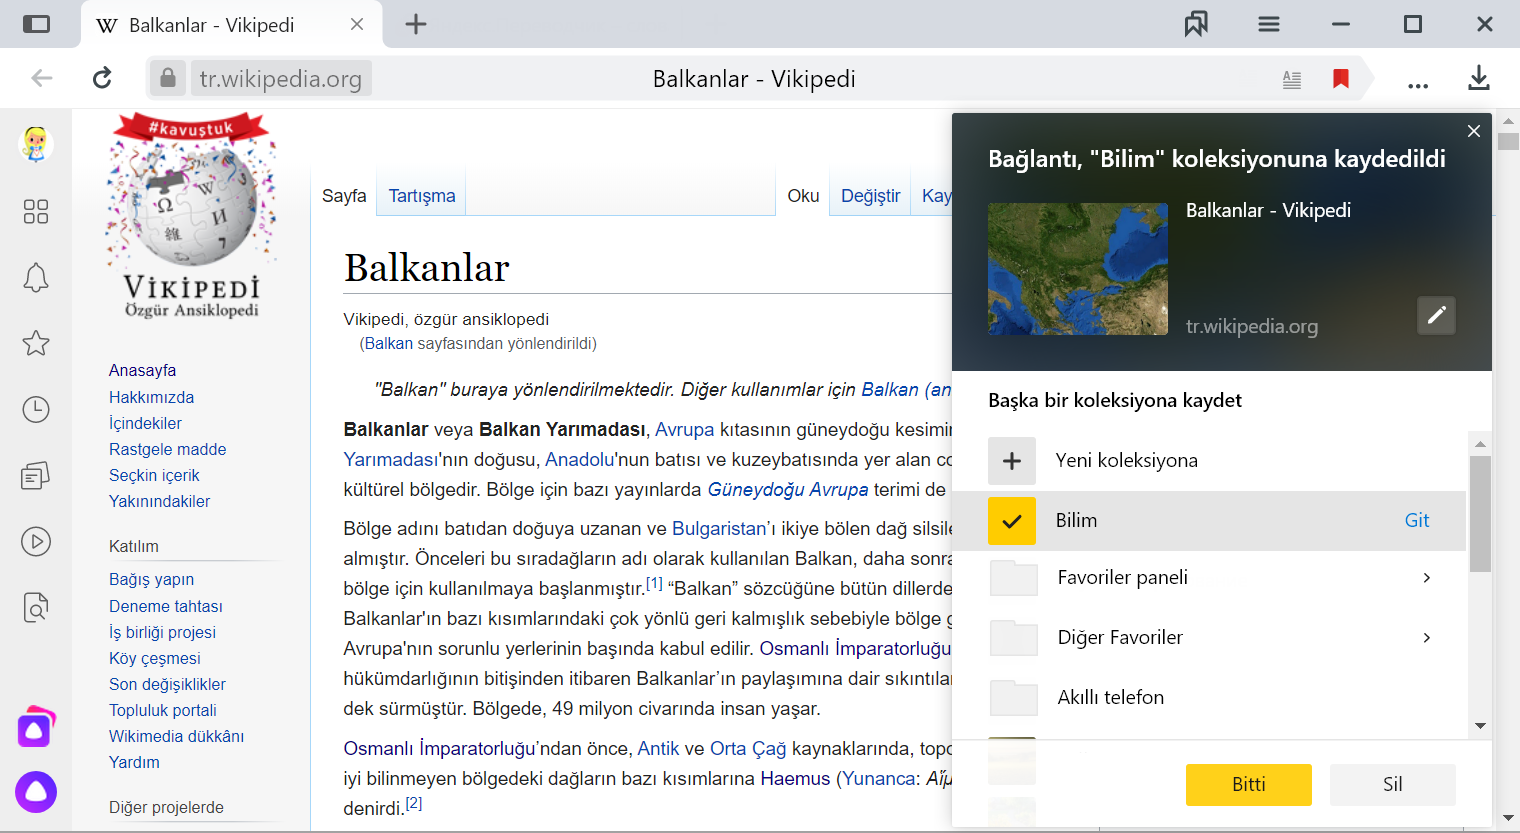1520x833 pixels.
Task: Toggle the browser side panel icon
Action: point(36,24)
